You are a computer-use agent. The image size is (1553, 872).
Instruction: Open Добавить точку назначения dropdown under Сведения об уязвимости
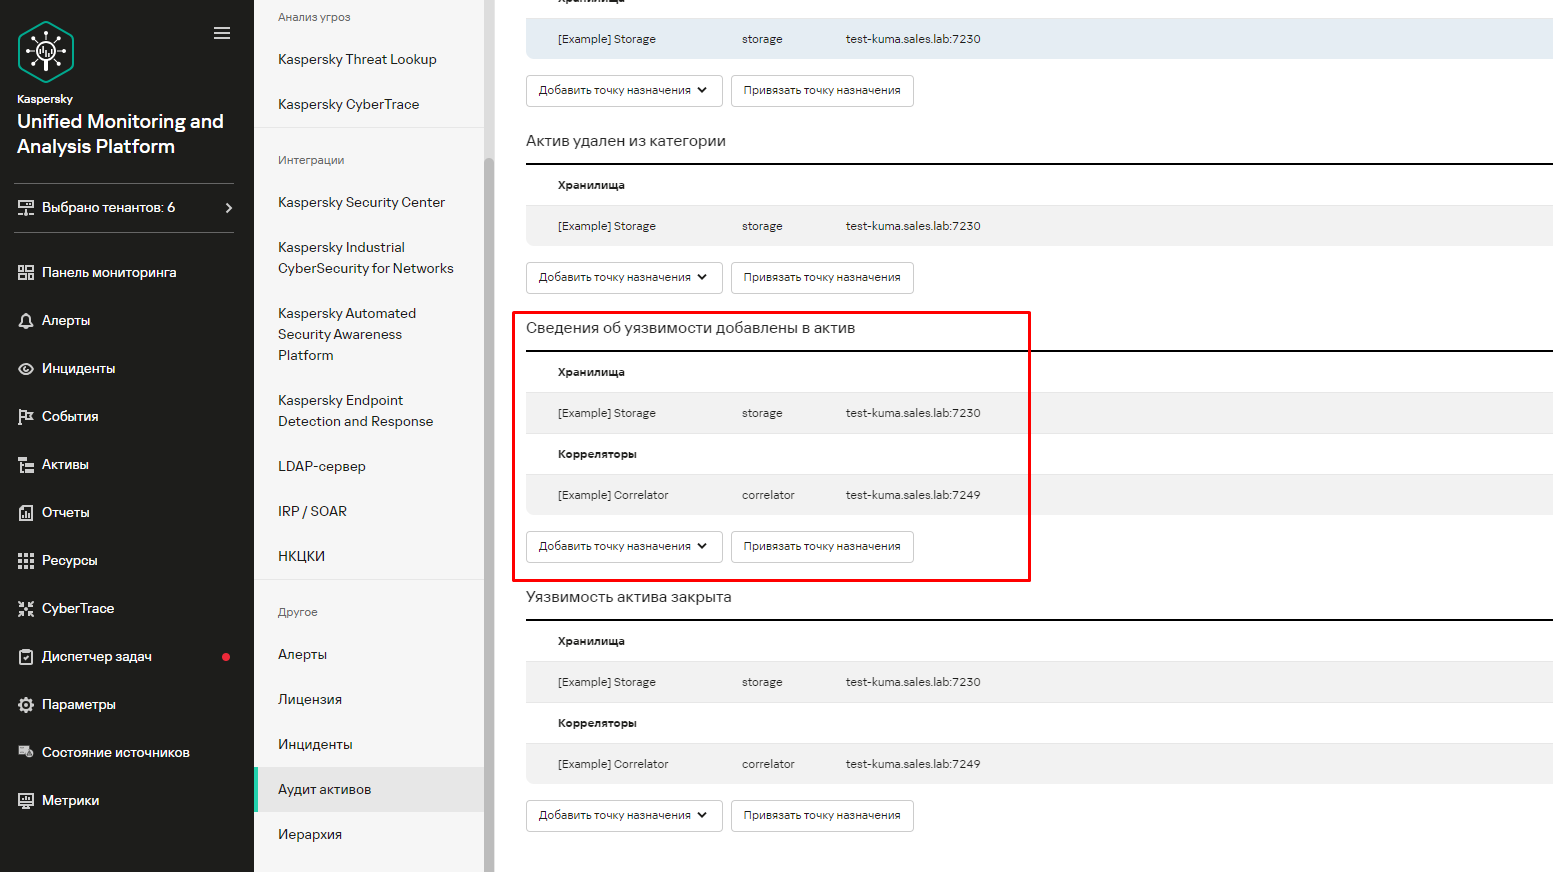pyautogui.click(x=624, y=546)
